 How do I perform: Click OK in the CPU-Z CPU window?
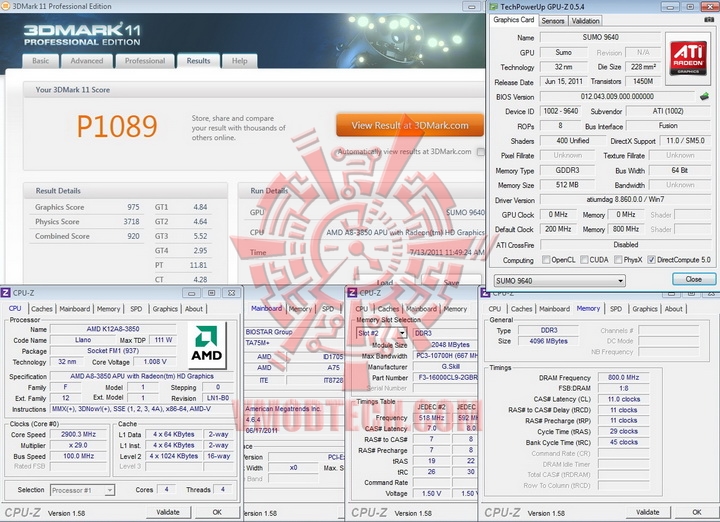(217, 512)
